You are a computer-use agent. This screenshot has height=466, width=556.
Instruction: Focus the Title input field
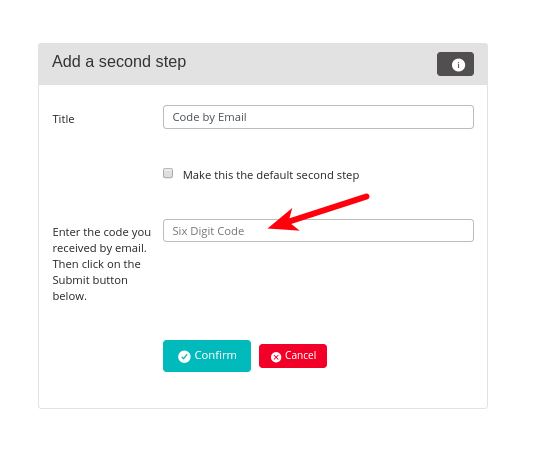[318, 117]
